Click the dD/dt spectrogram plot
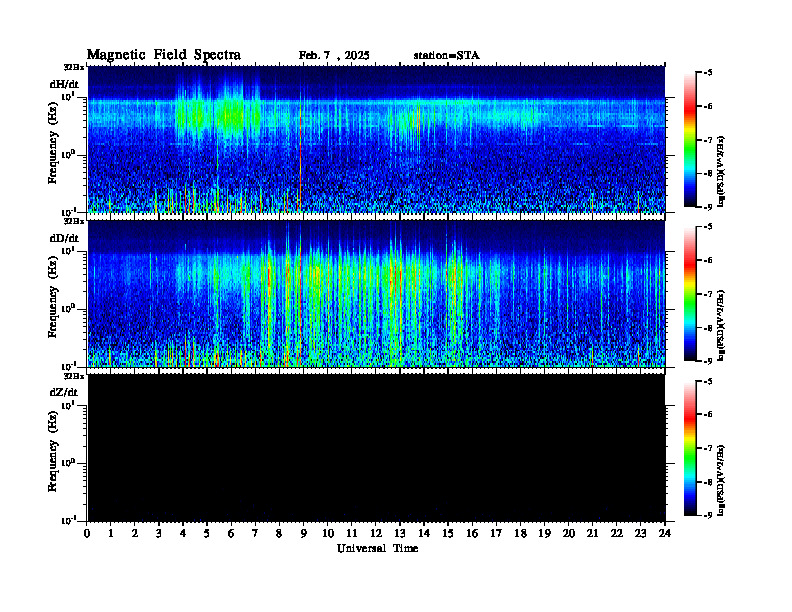The height and width of the screenshot is (612, 792). [376, 293]
